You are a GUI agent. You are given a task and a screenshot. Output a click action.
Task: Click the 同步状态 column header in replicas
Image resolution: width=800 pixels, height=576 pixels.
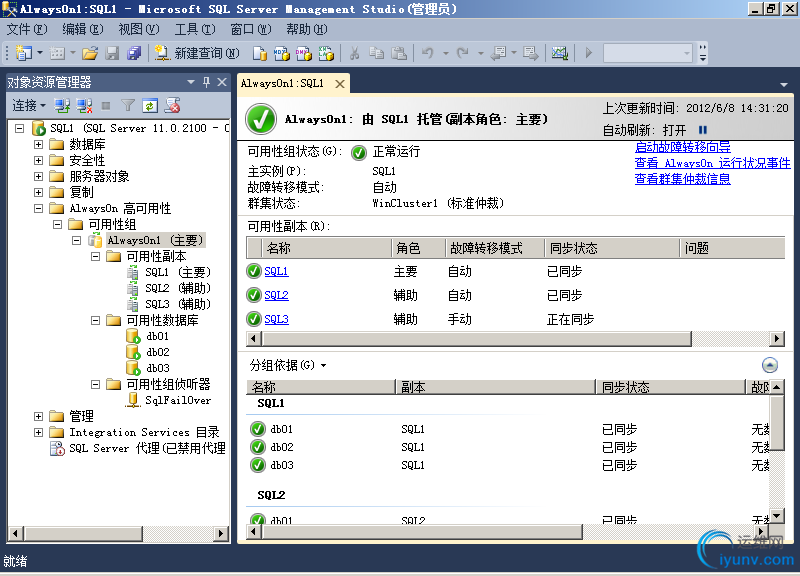pyautogui.click(x=612, y=248)
